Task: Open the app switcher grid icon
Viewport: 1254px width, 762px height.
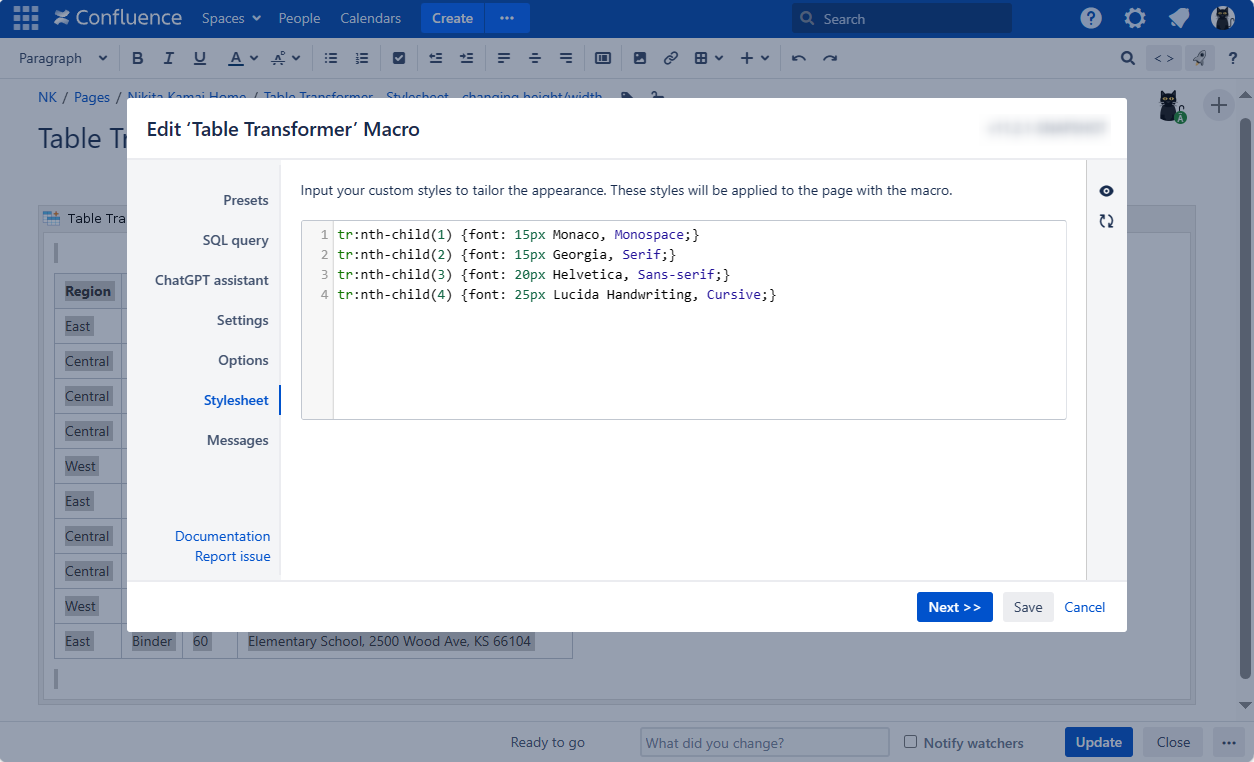Action: tap(26, 18)
